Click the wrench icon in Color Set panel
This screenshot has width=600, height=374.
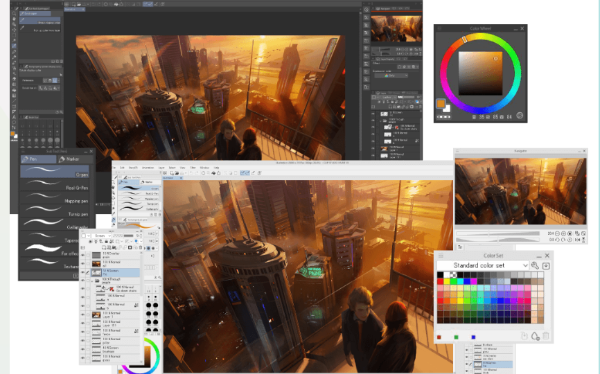535,265
